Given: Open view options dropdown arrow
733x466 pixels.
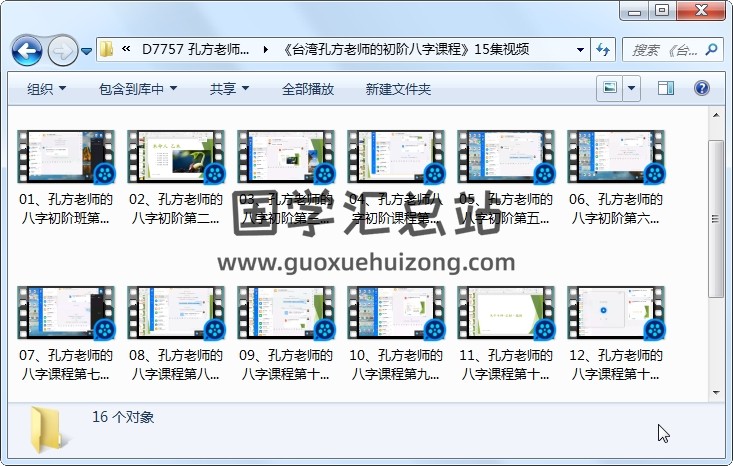Looking at the screenshot, I should click(631, 88).
